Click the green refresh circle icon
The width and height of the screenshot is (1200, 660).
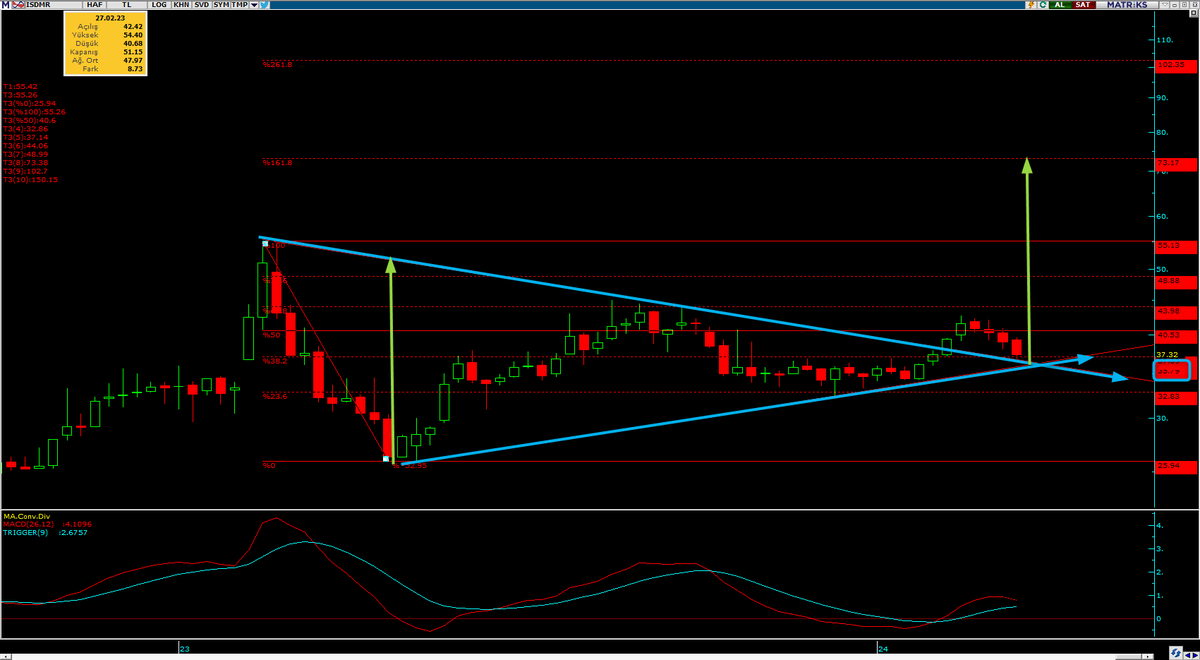click(x=1043, y=5)
